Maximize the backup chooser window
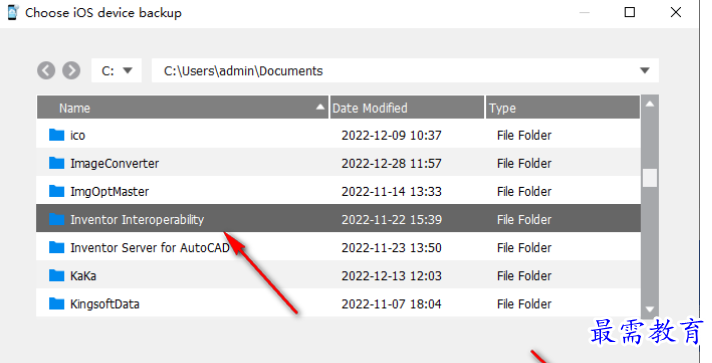 [630, 12]
